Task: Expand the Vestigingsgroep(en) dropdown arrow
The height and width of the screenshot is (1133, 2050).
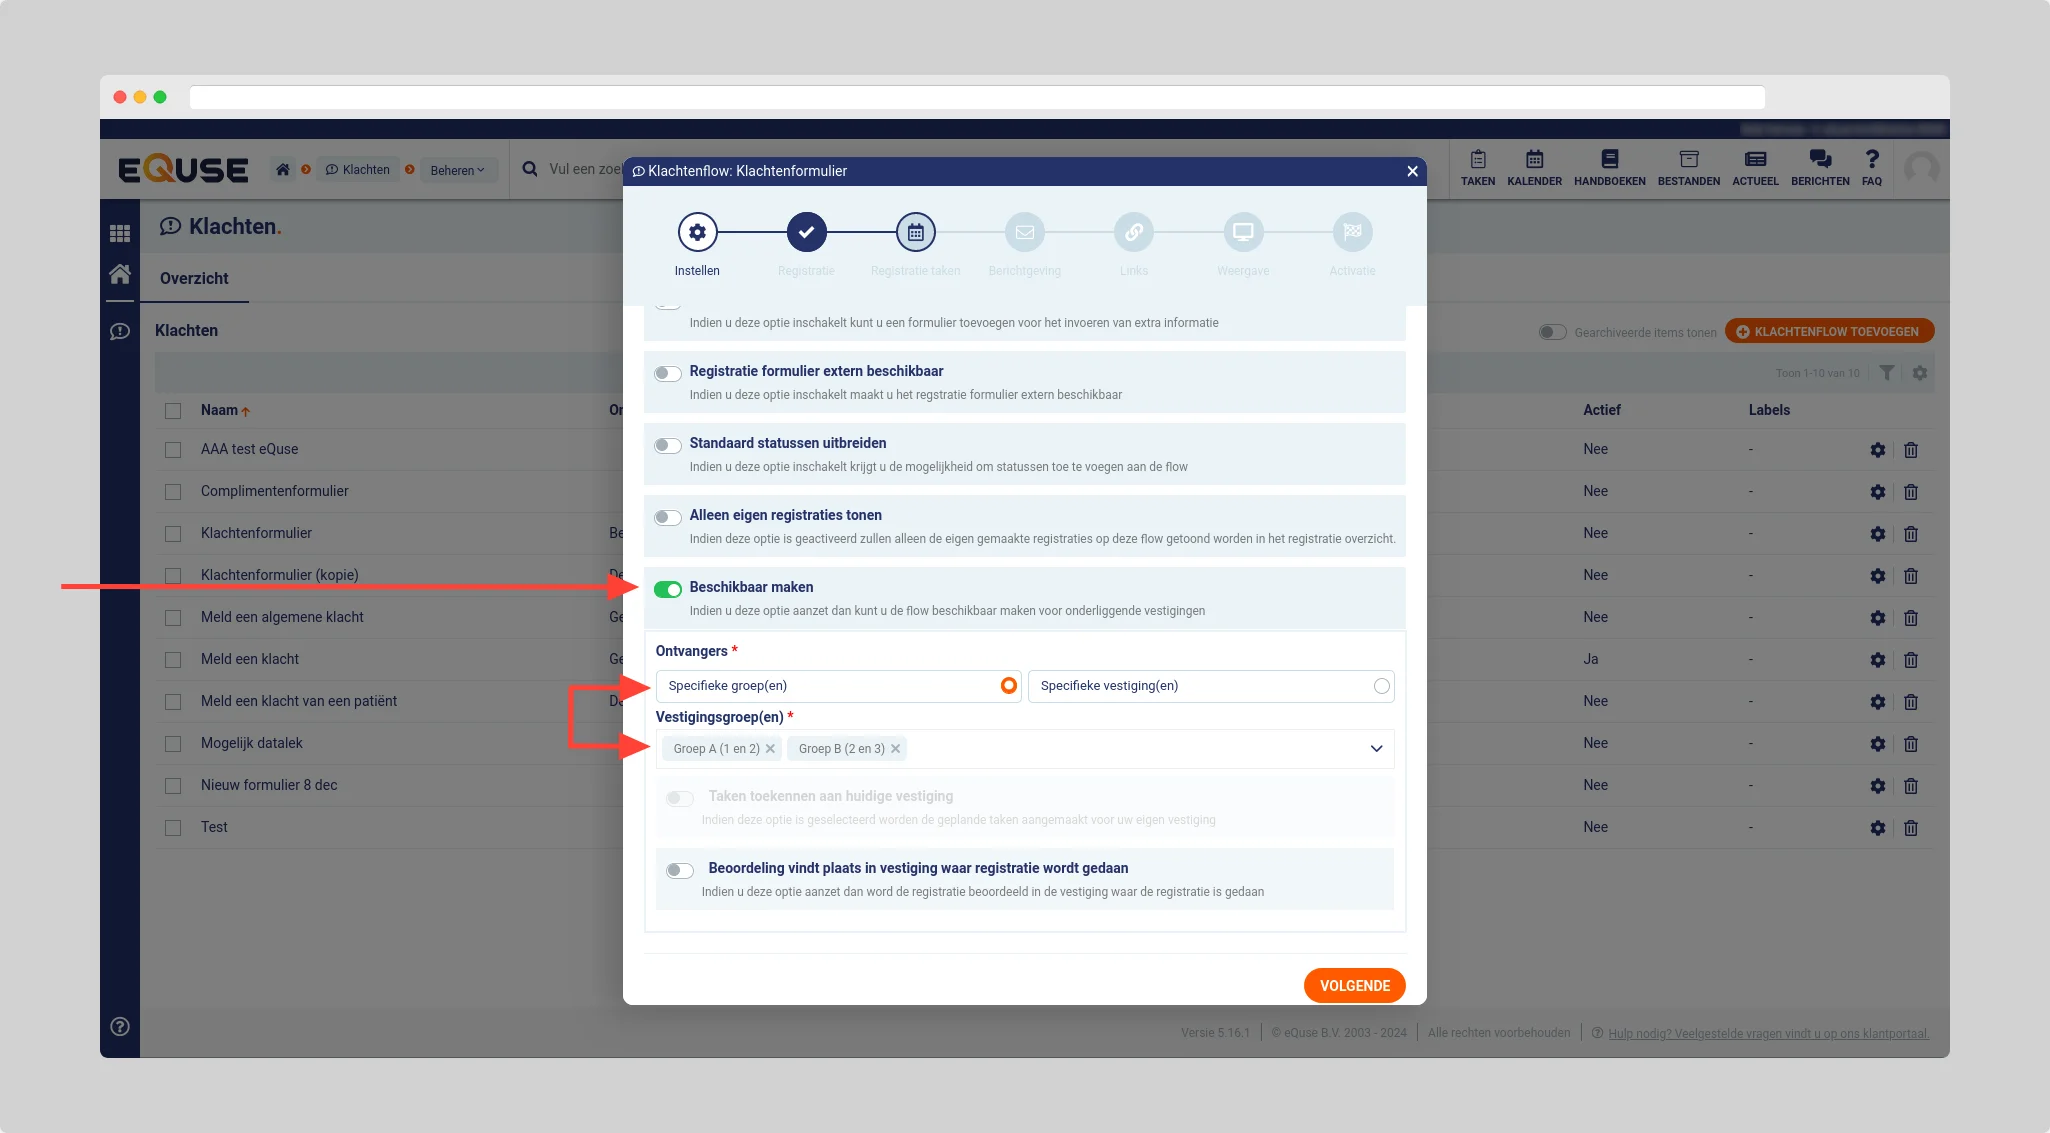Action: (1376, 749)
